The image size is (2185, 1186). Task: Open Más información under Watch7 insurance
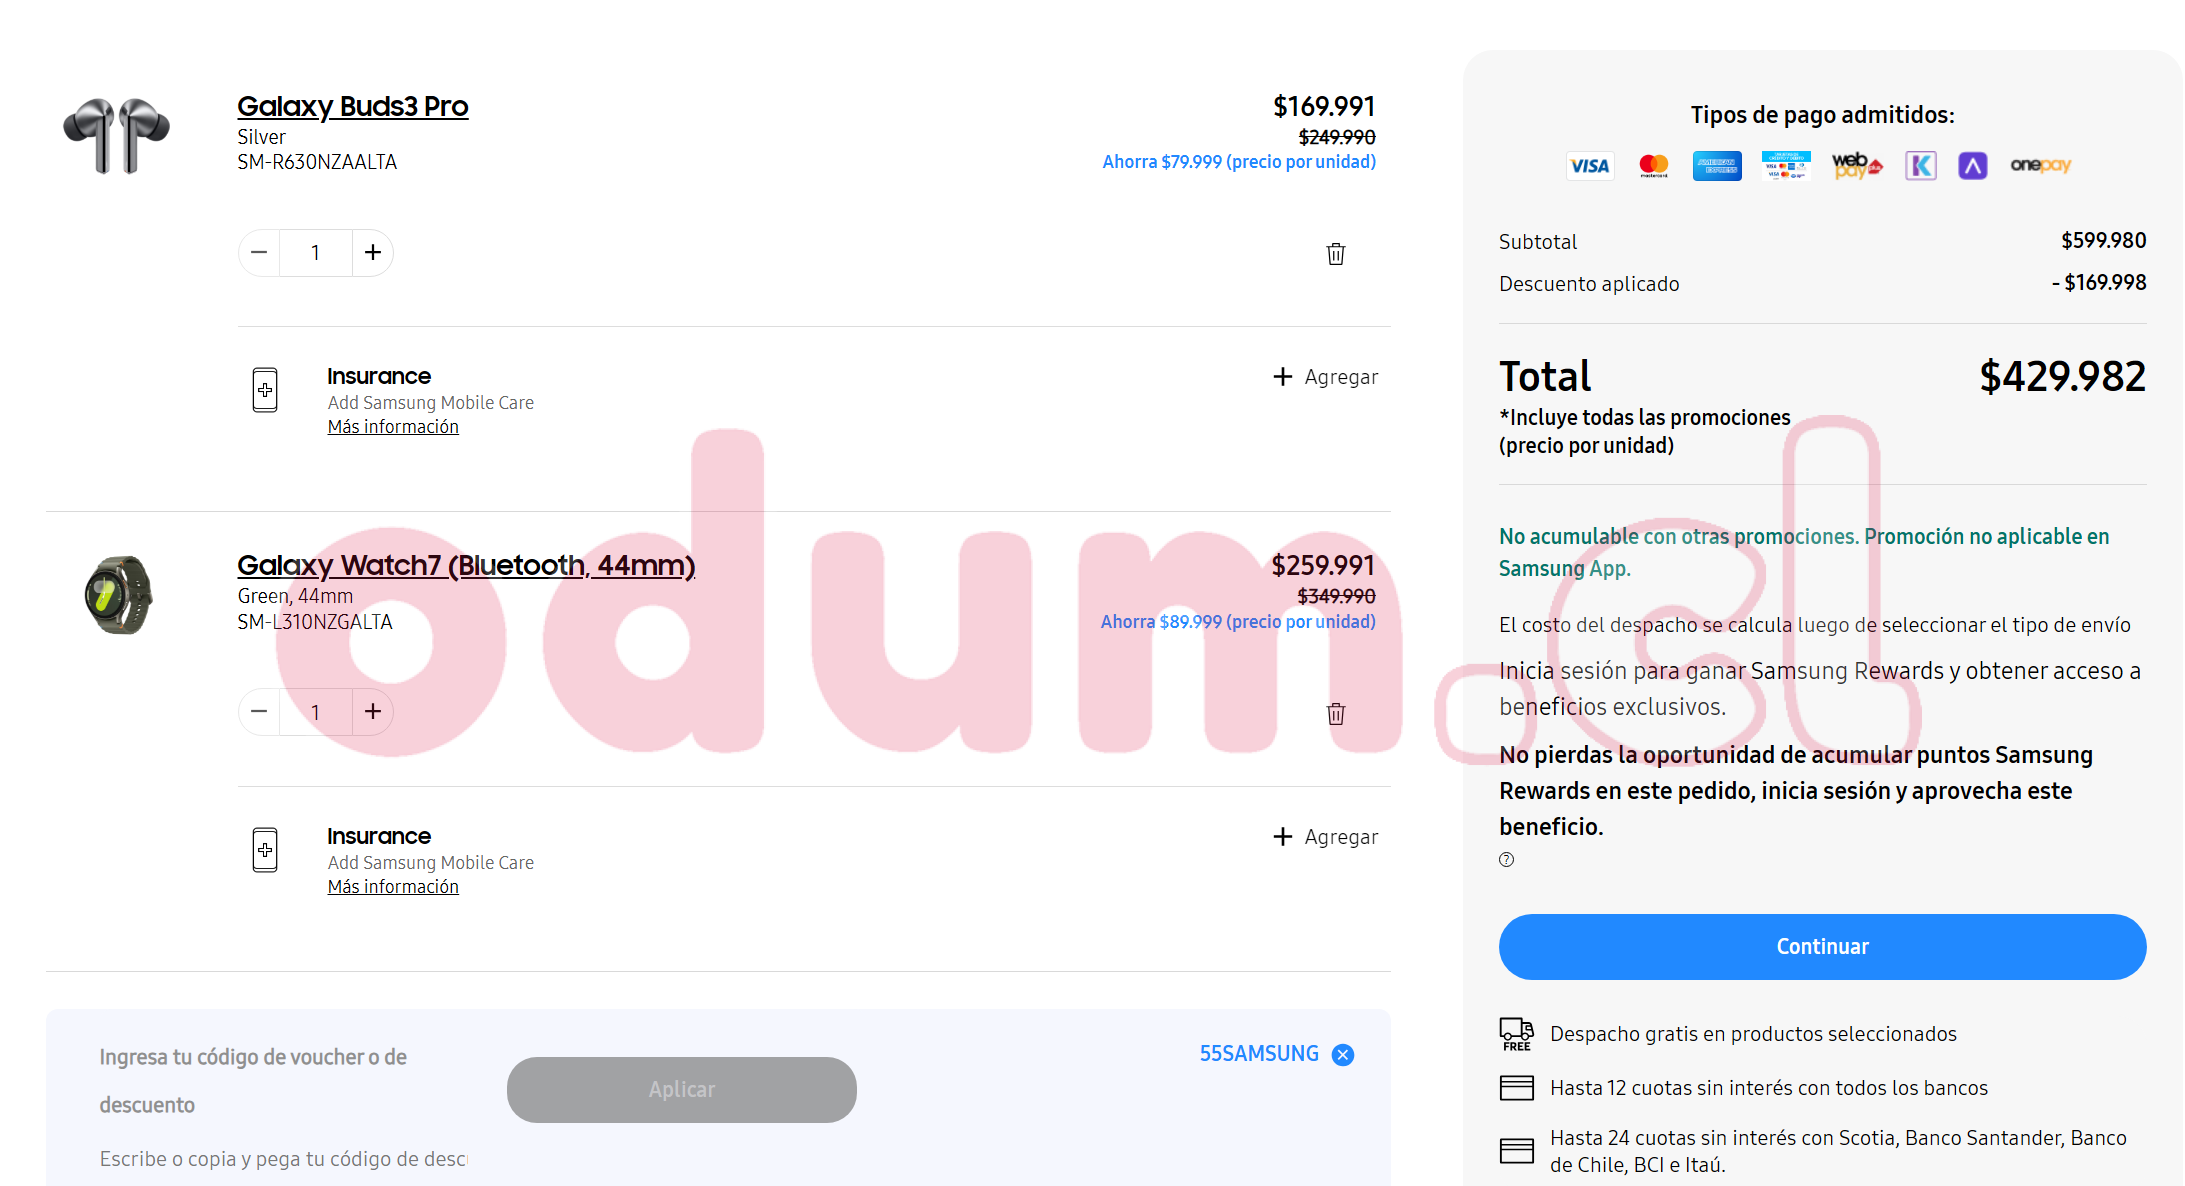[393, 887]
